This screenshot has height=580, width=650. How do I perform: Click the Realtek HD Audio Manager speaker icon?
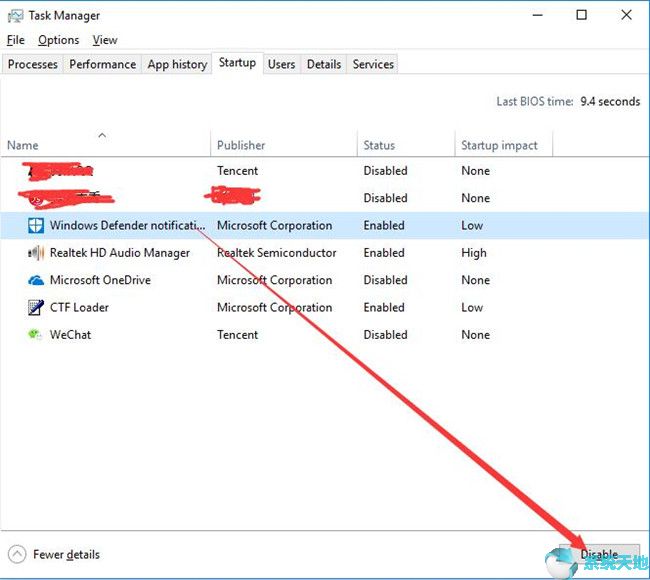(x=35, y=253)
